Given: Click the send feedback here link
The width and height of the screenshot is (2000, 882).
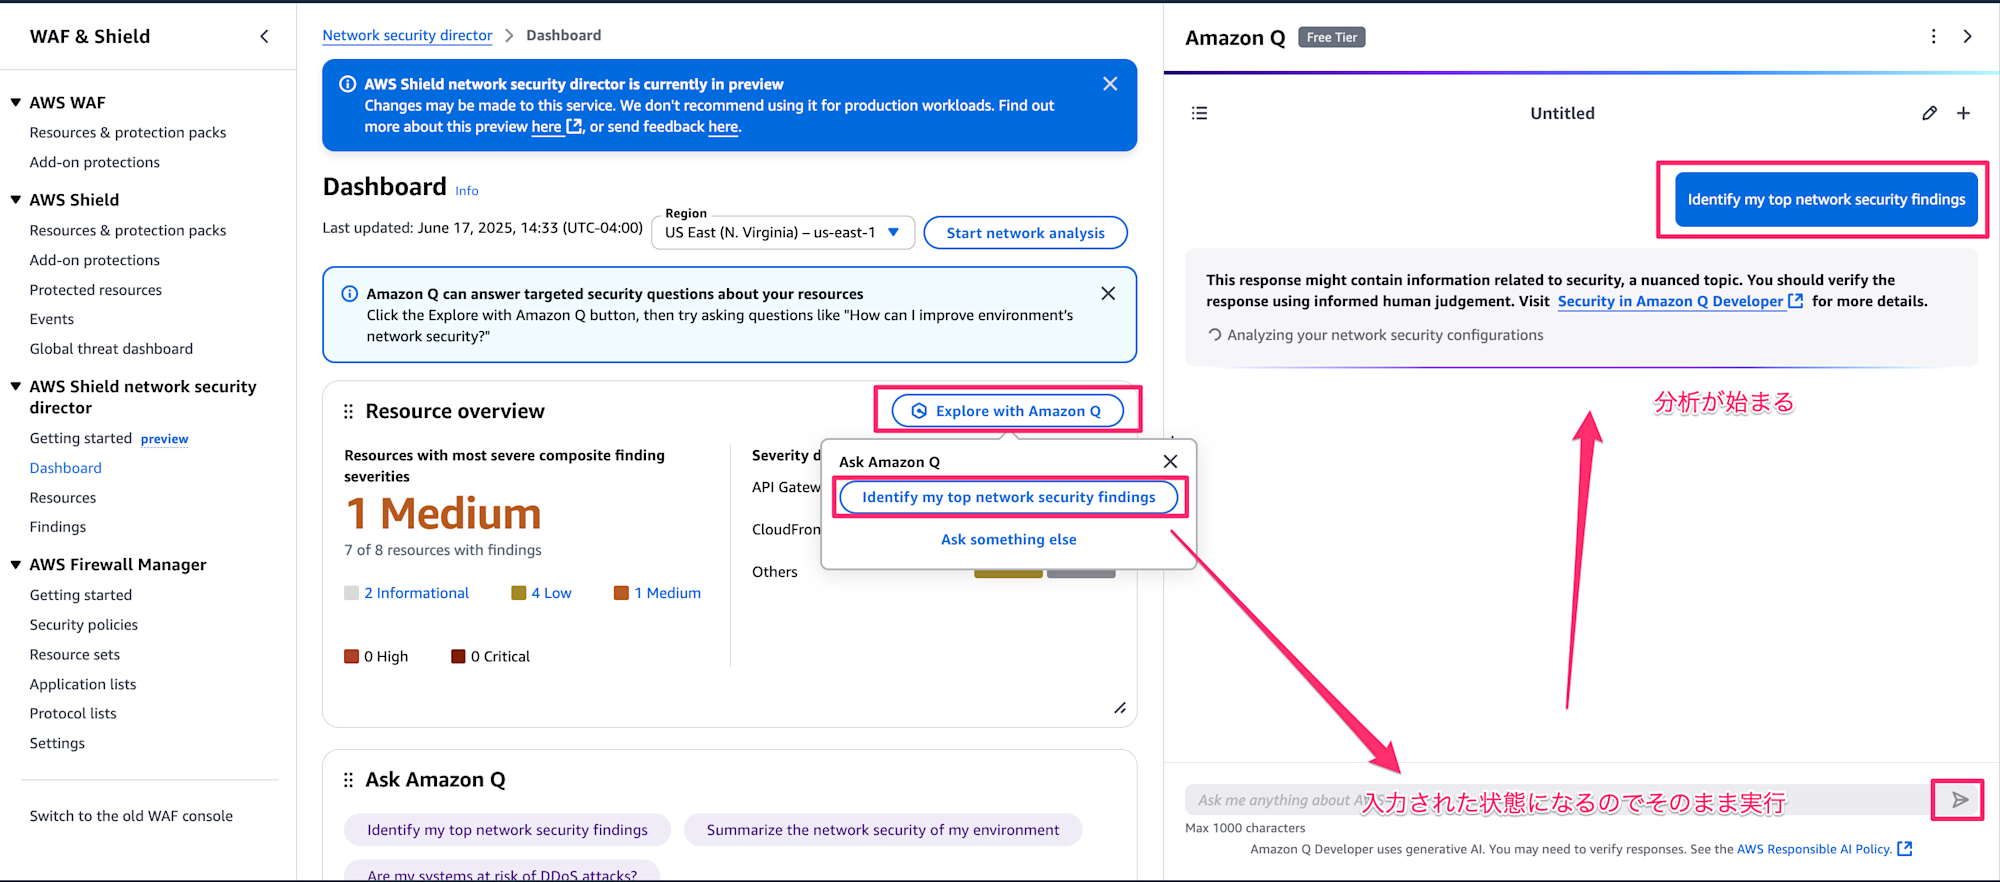Looking at the screenshot, I should (724, 127).
